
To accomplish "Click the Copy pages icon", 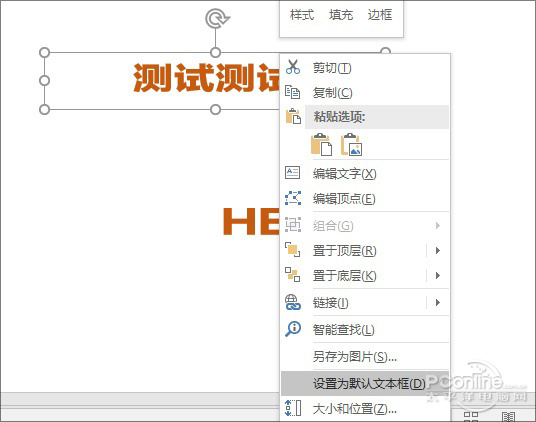I will [x=293, y=92].
